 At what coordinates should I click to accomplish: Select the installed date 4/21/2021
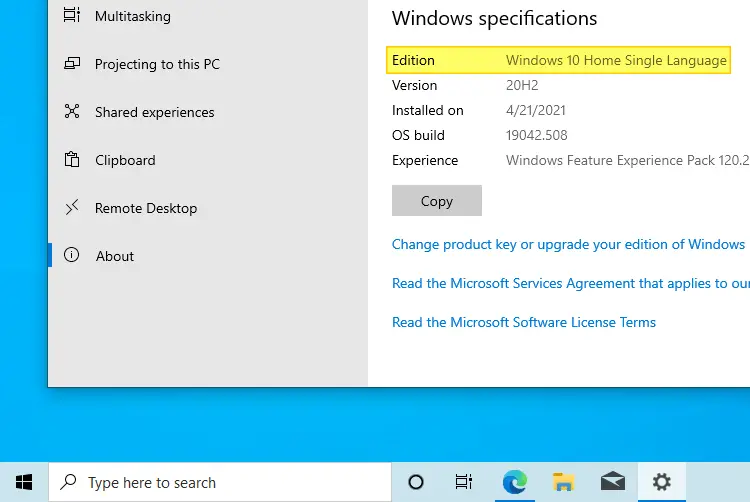coord(536,110)
